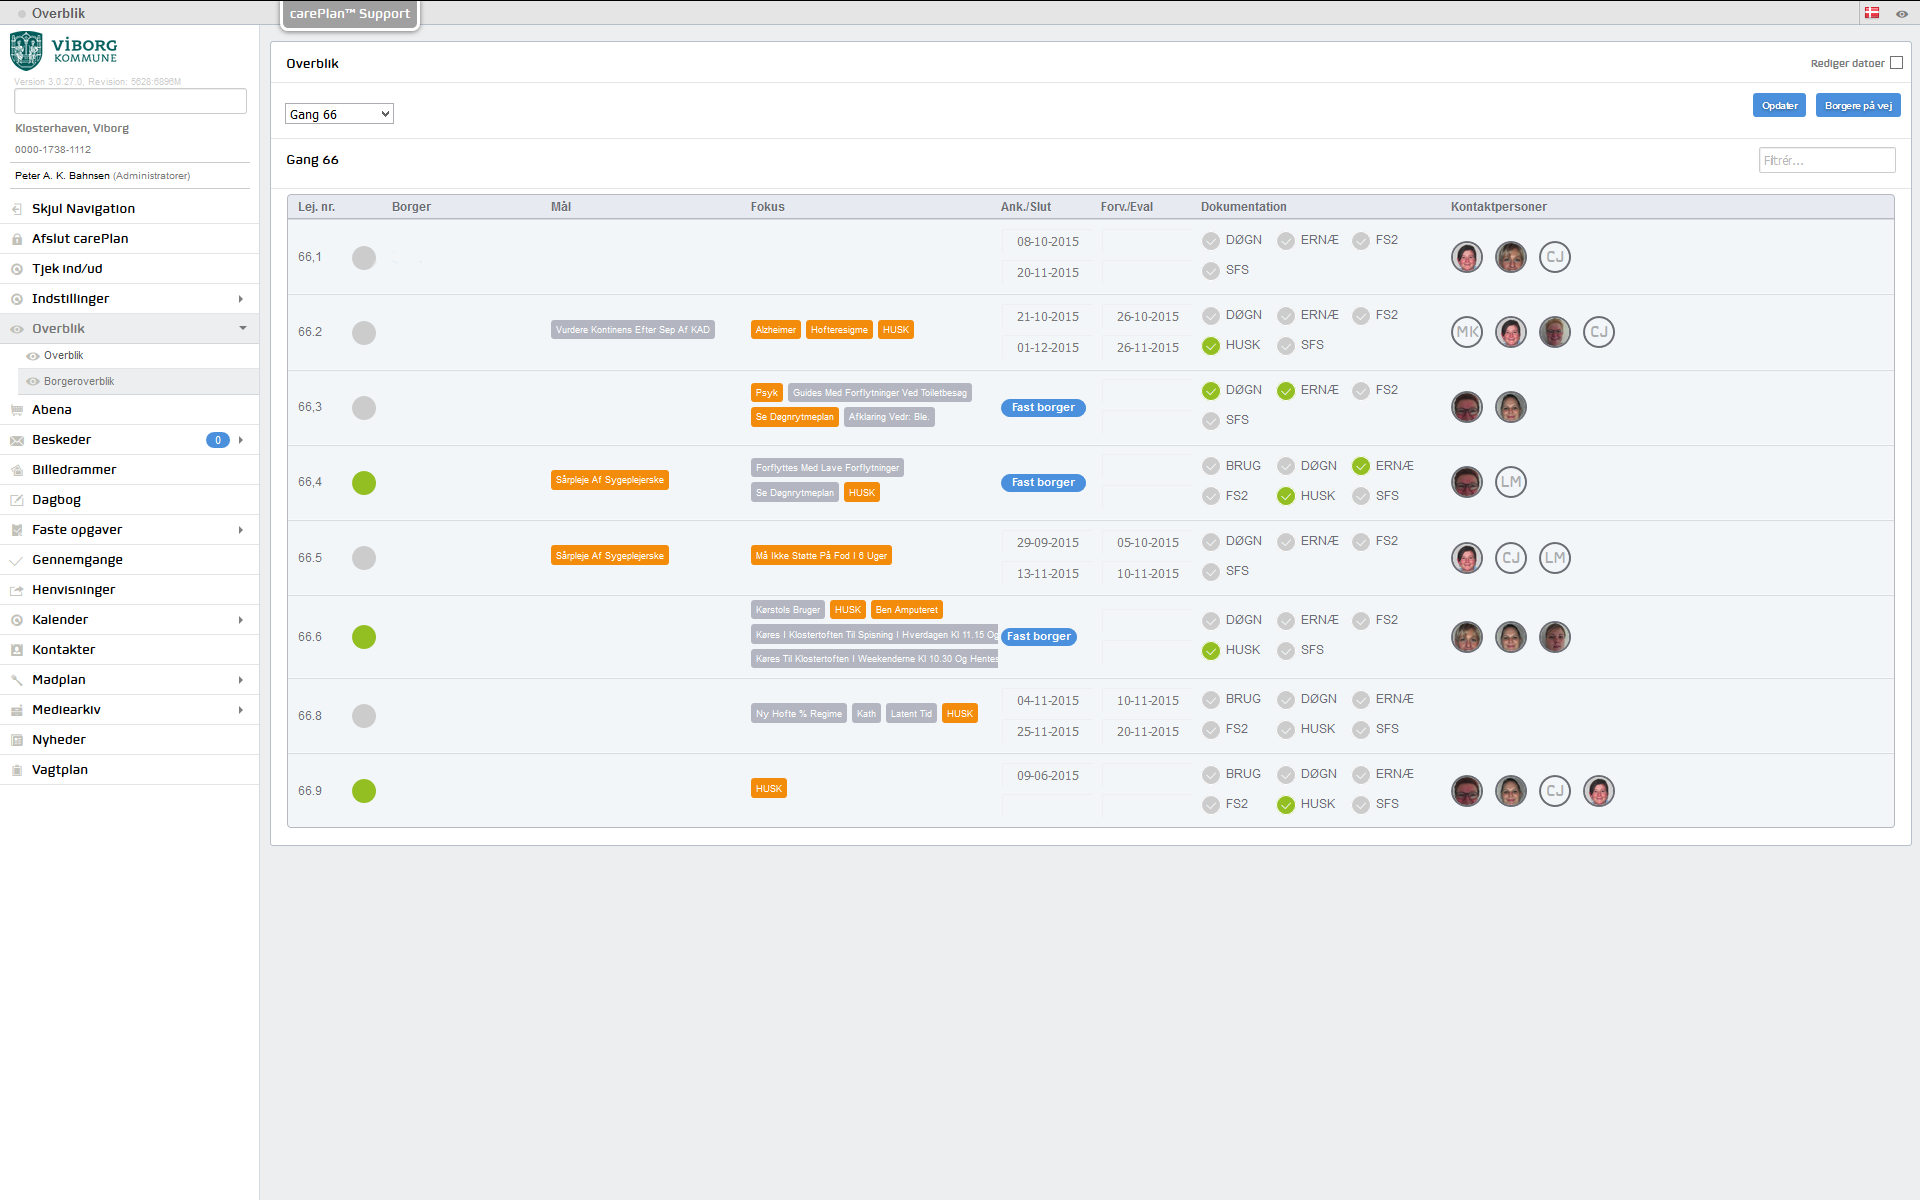Viewport: 1920px width, 1200px height.
Task: Click the eye icon in top bar
Action: point(1901,14)
